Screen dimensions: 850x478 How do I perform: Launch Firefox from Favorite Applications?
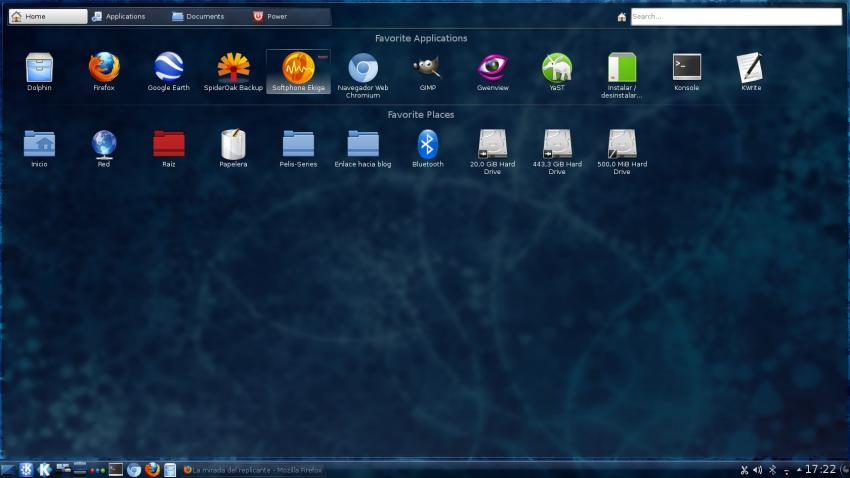pyautogui.click(x=104, y=72)
